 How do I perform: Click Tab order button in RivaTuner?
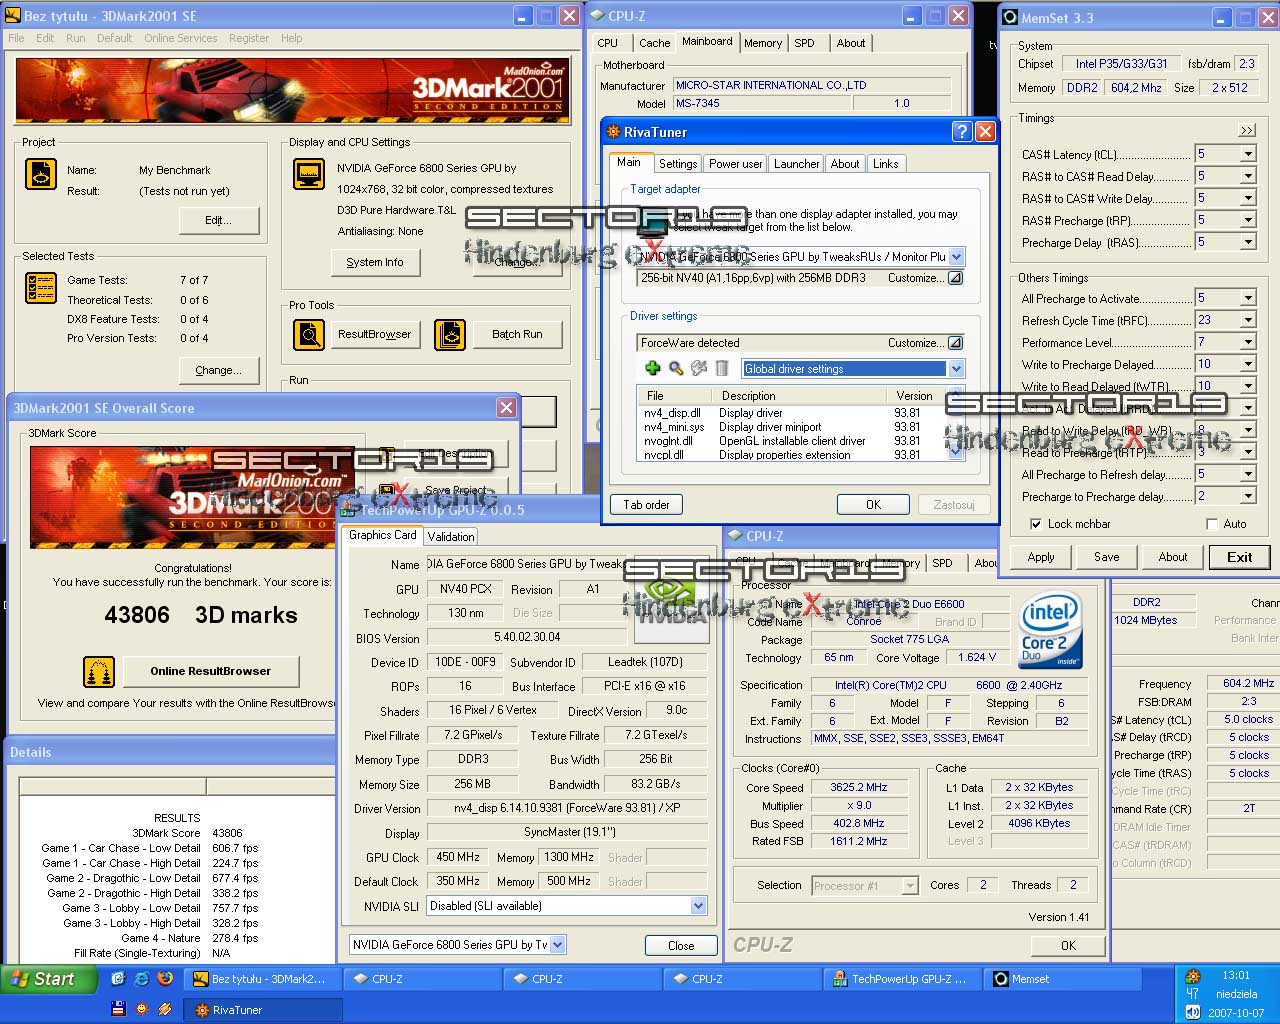pyautogui.click(x=646, y=505)
